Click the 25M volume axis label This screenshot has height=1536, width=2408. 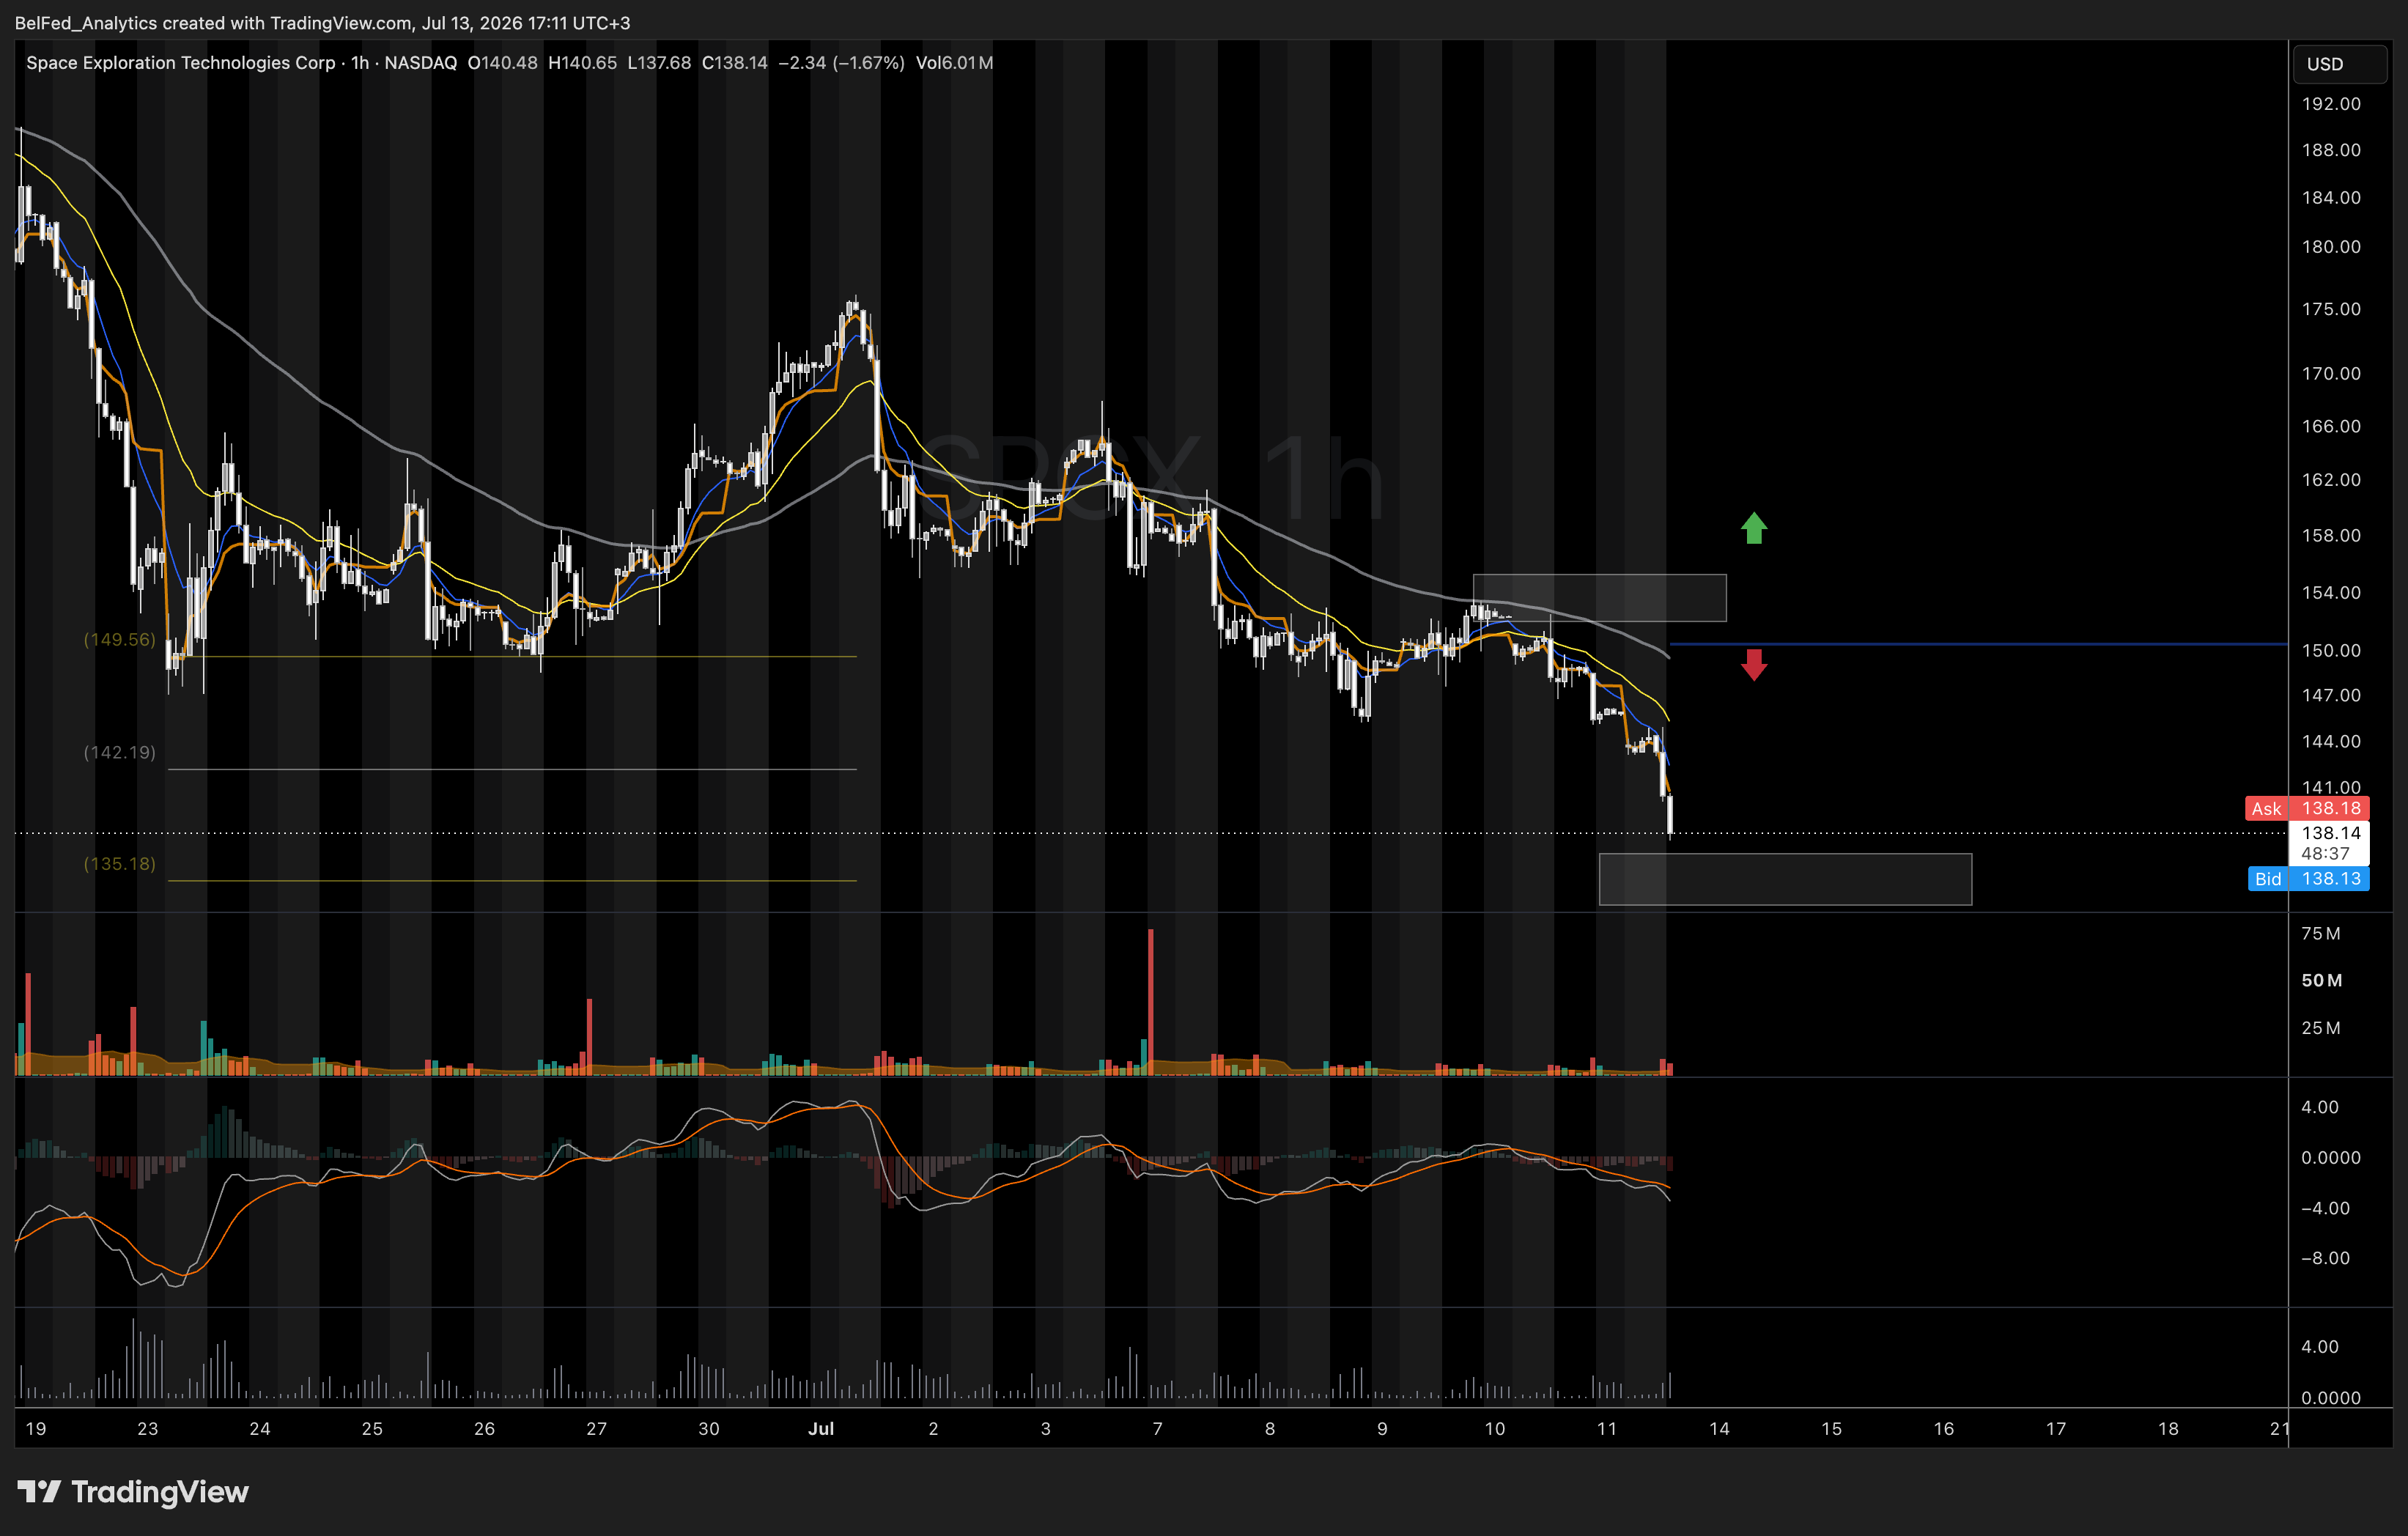2320,1028
